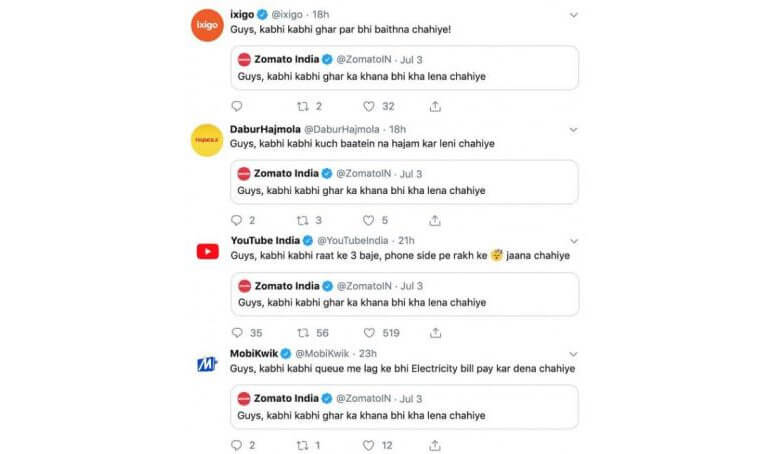Viewport: 770px width, 454px height.
Task: Expand the YouTube India tweet options menu
Action: (574, 241)
